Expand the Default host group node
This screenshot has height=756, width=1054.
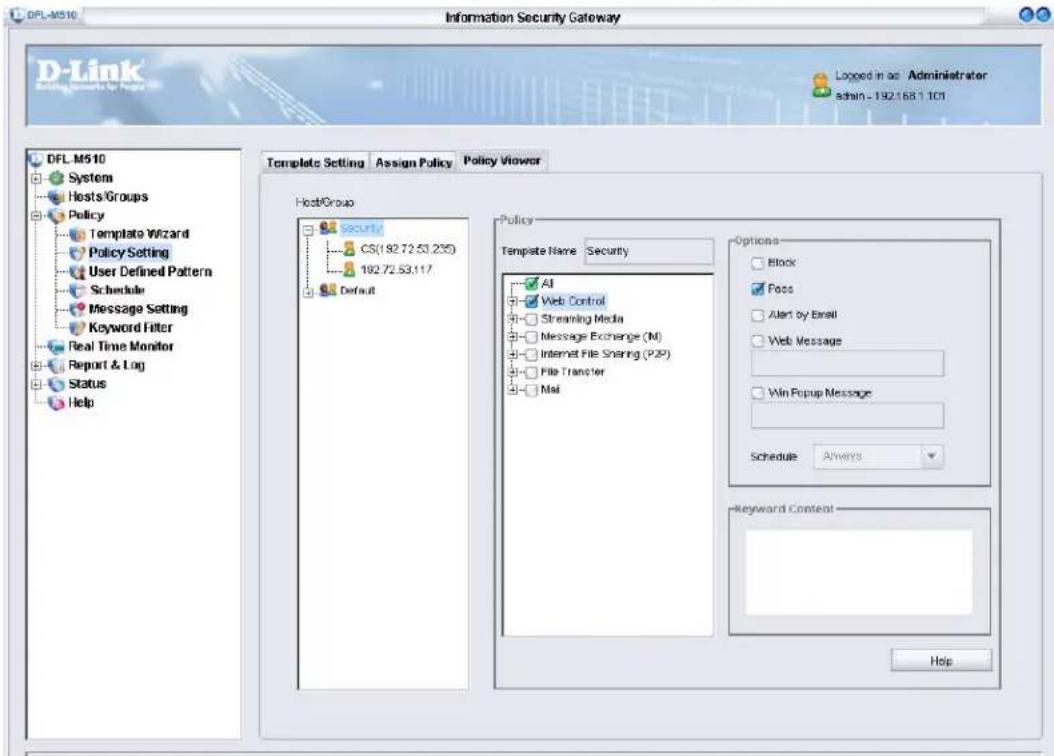tap(308, 292)
